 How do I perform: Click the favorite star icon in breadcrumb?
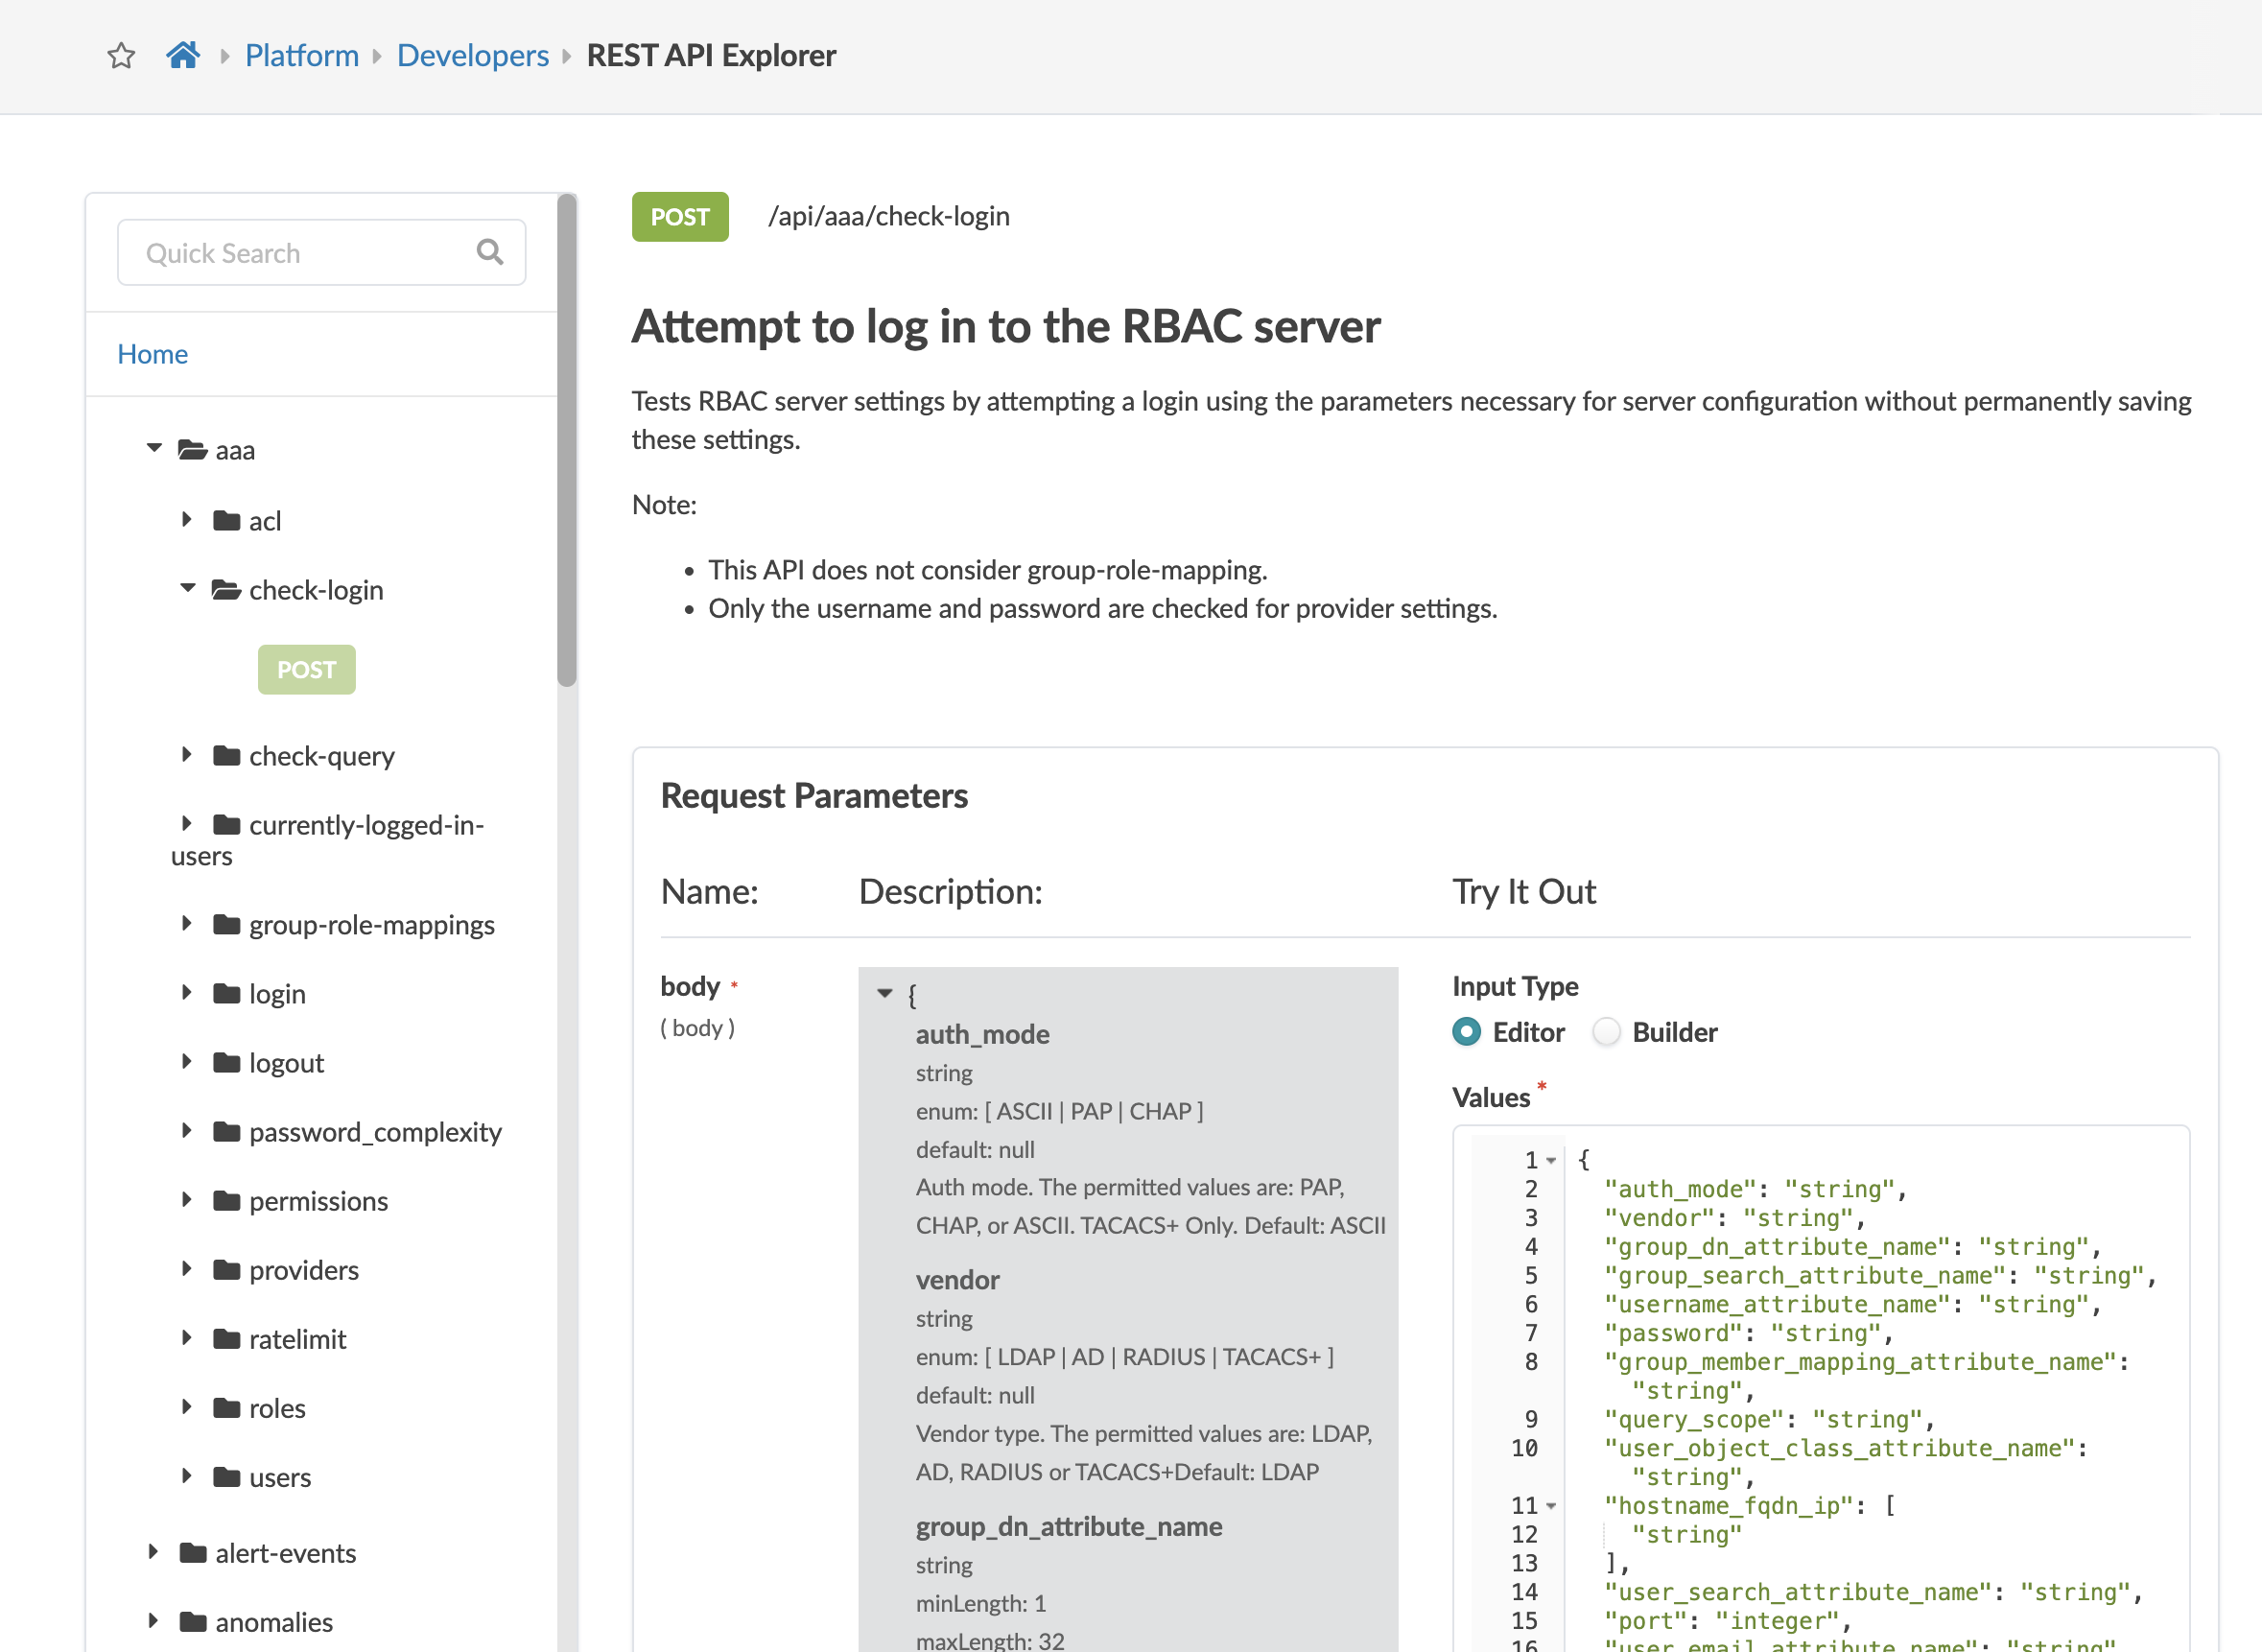point(121,55)
